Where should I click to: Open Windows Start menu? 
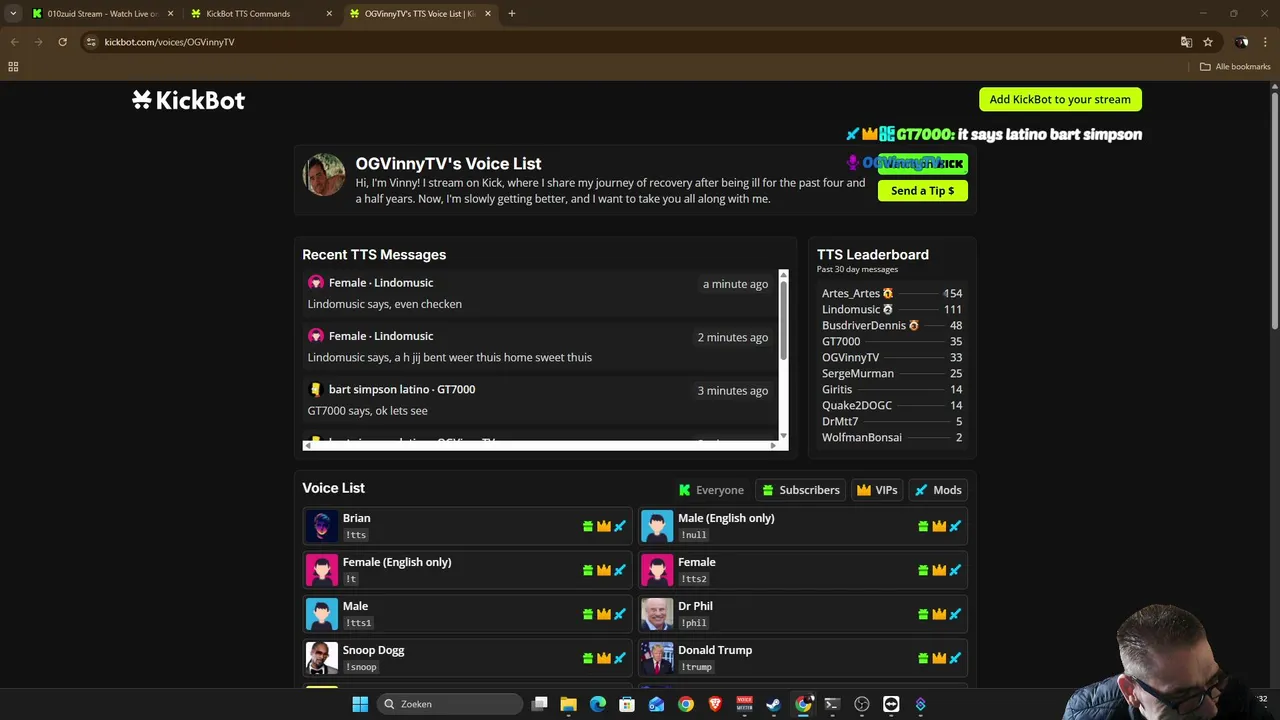coord(360,704)
